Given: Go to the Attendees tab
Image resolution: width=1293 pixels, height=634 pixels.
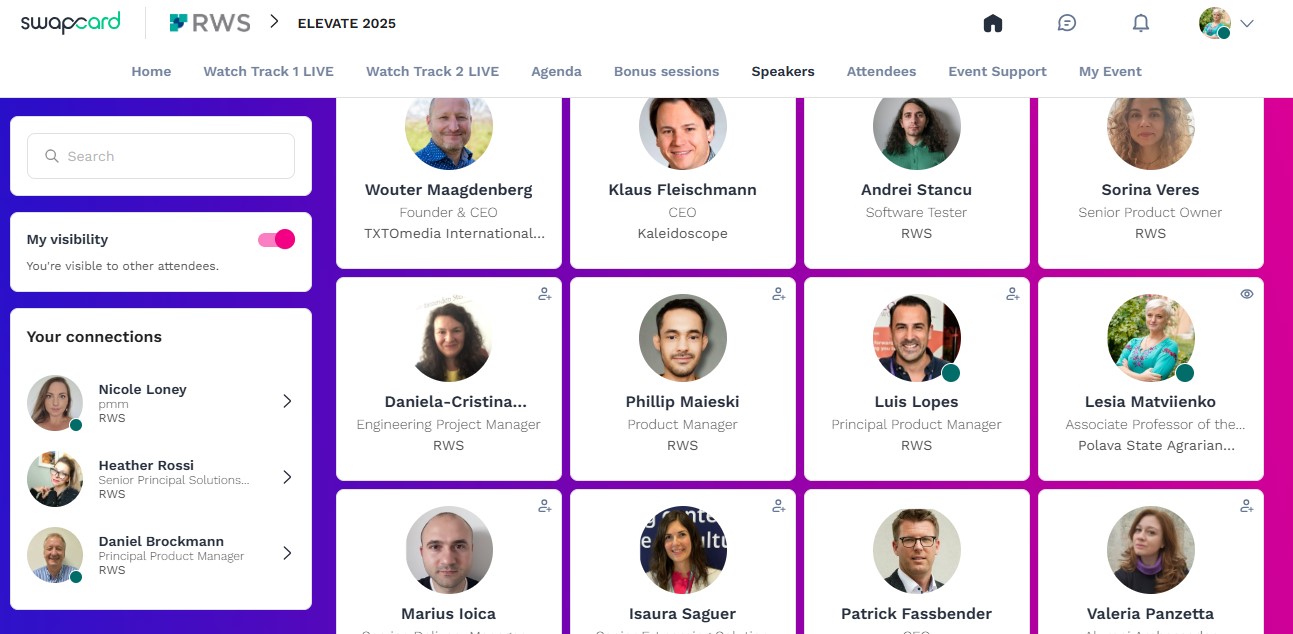Looking at the screenshot, I should 881,71.
